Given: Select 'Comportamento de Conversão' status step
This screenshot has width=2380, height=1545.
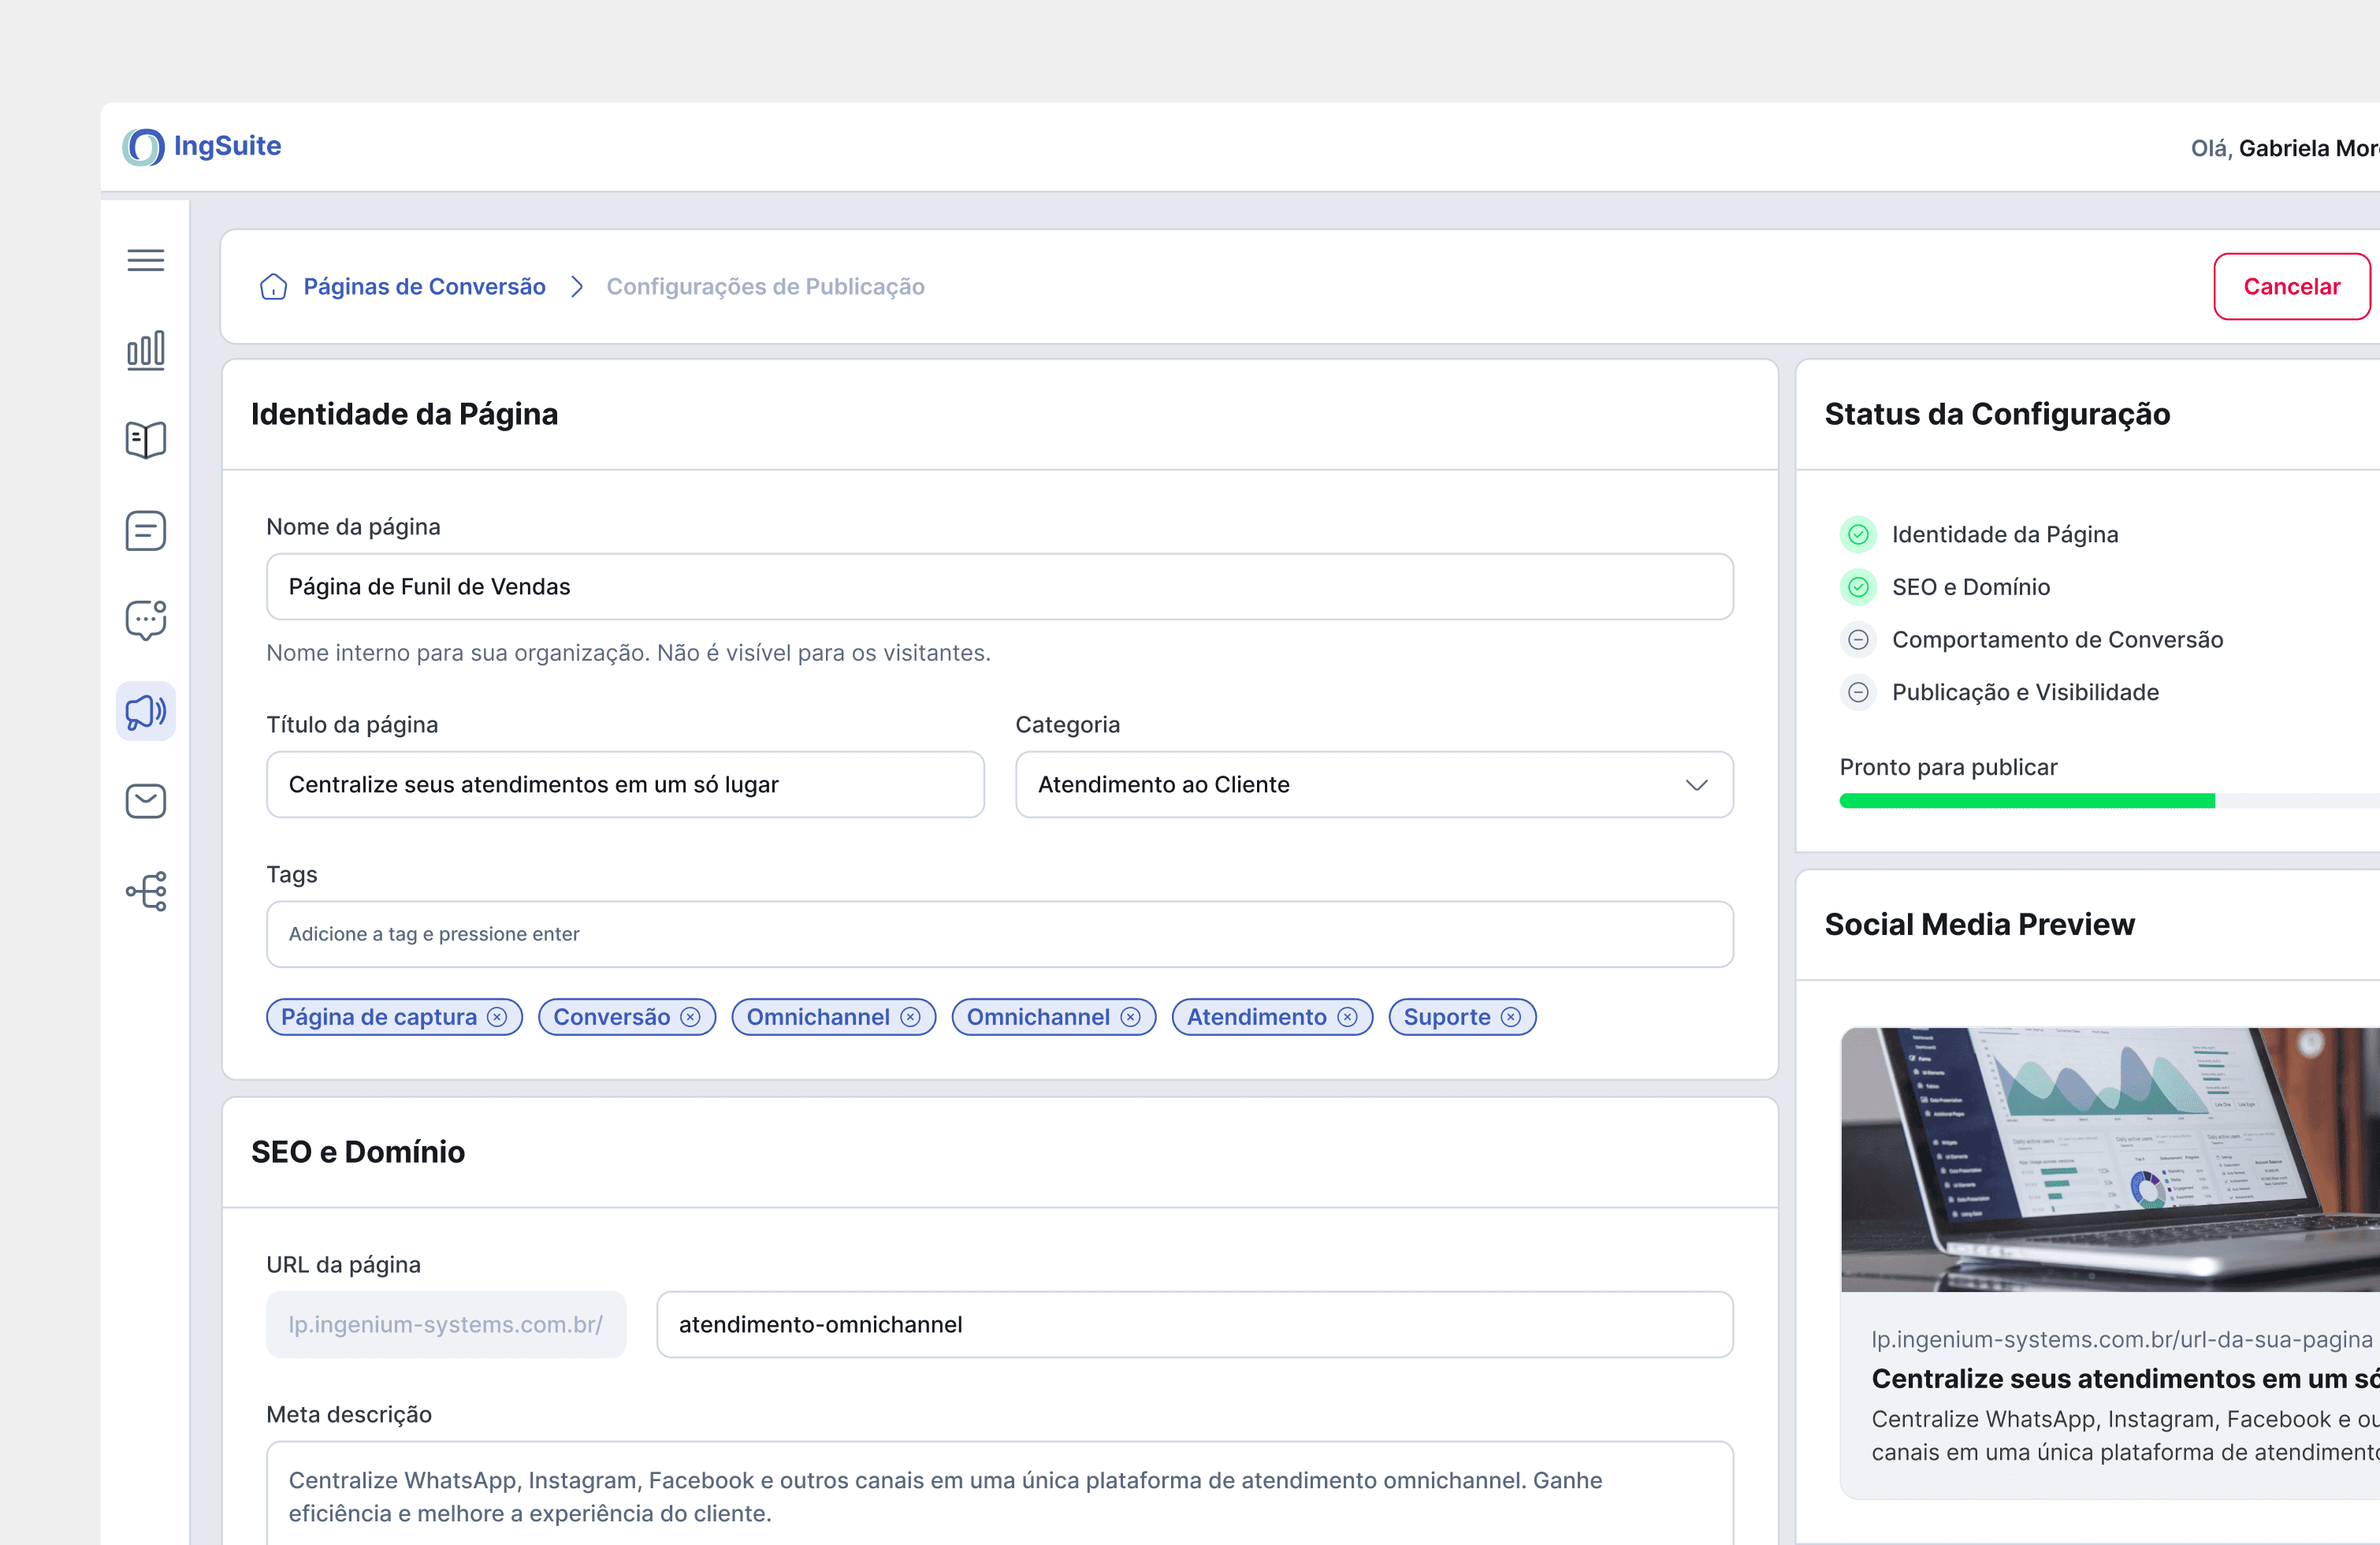Looking at the screenshot, I should click(x=2057, y=640).
